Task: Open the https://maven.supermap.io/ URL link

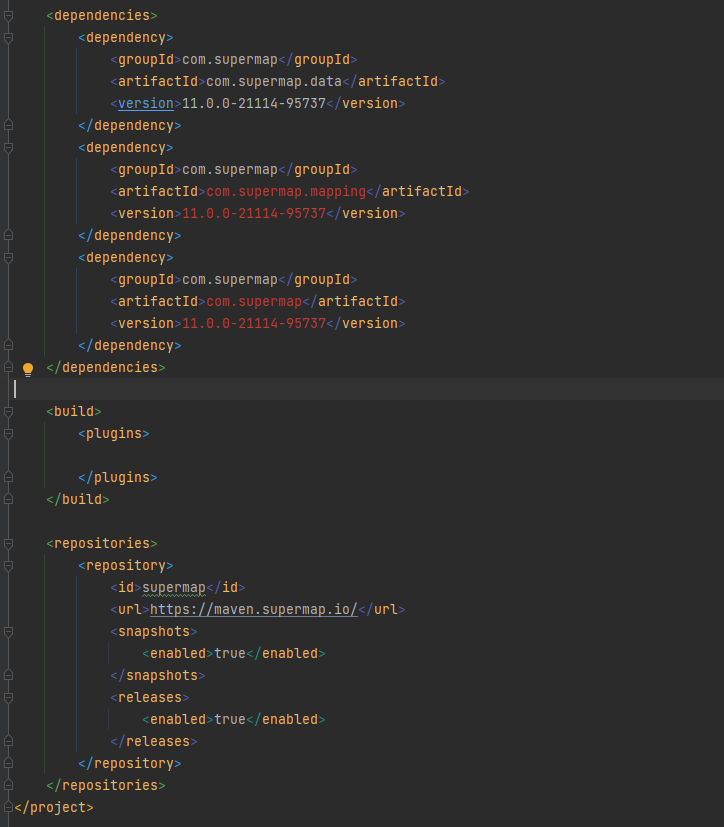Action: click(254, 609)
